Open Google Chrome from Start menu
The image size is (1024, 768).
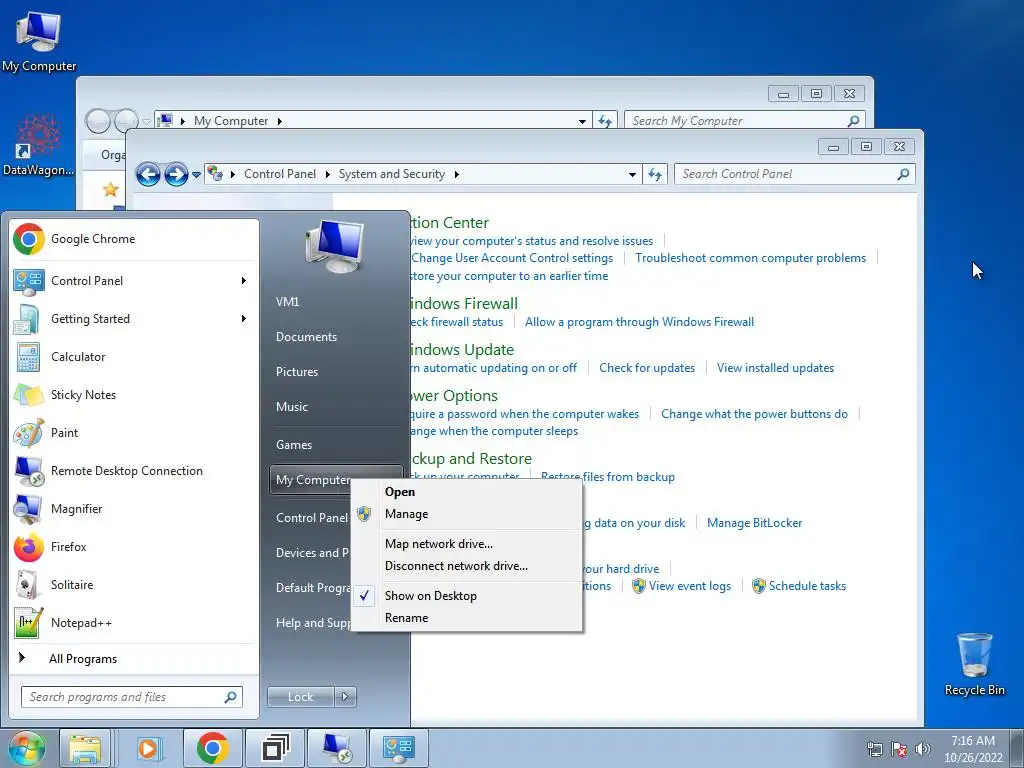pyautogui.click(x=134, y=239)
